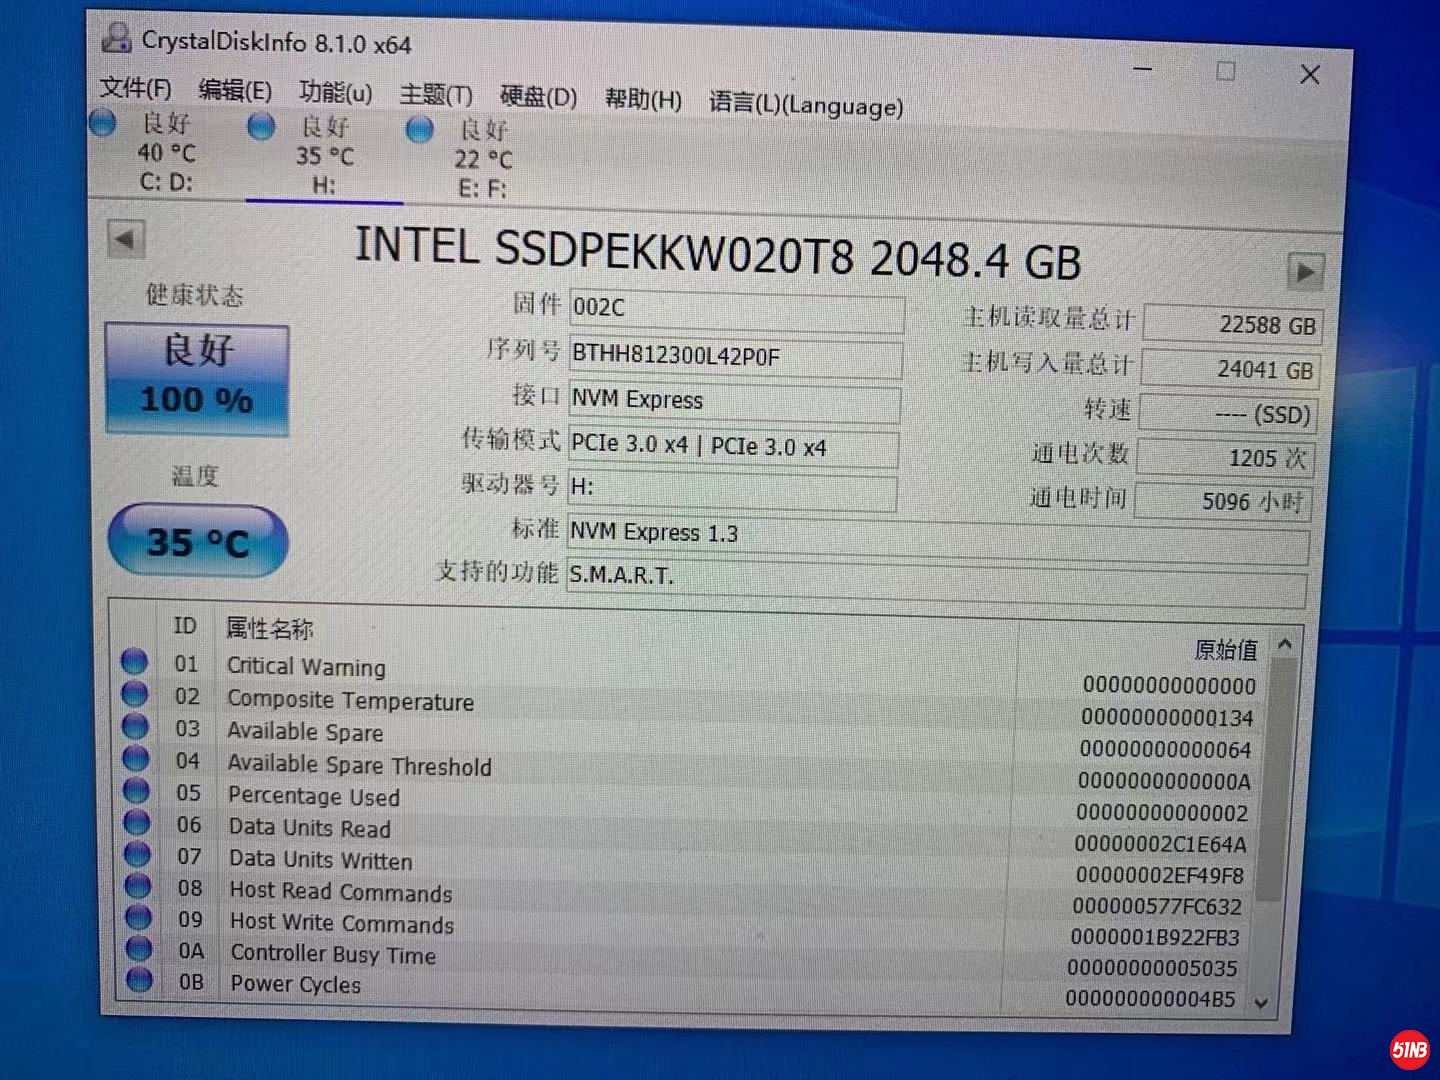Click the status orb for Host Read Commands

pos(138,886)
